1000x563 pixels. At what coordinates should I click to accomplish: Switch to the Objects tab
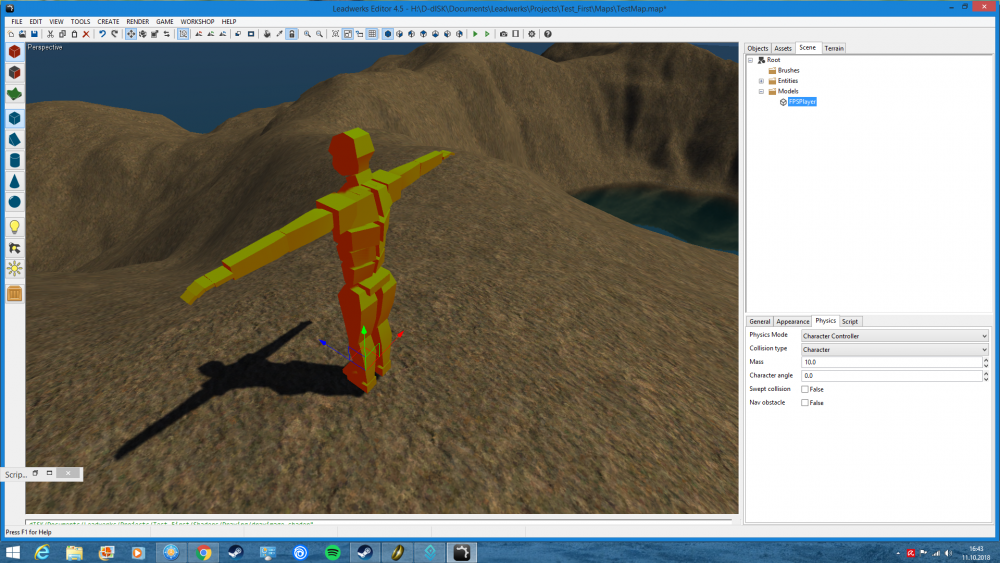point(758,48)
